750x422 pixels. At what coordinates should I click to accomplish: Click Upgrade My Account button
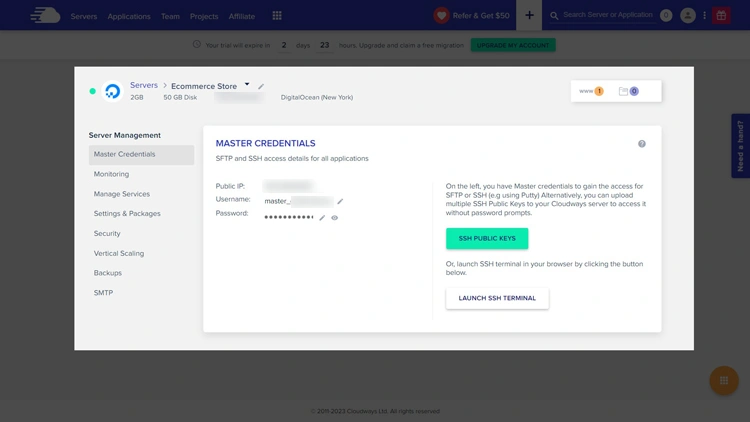point(513,45)
